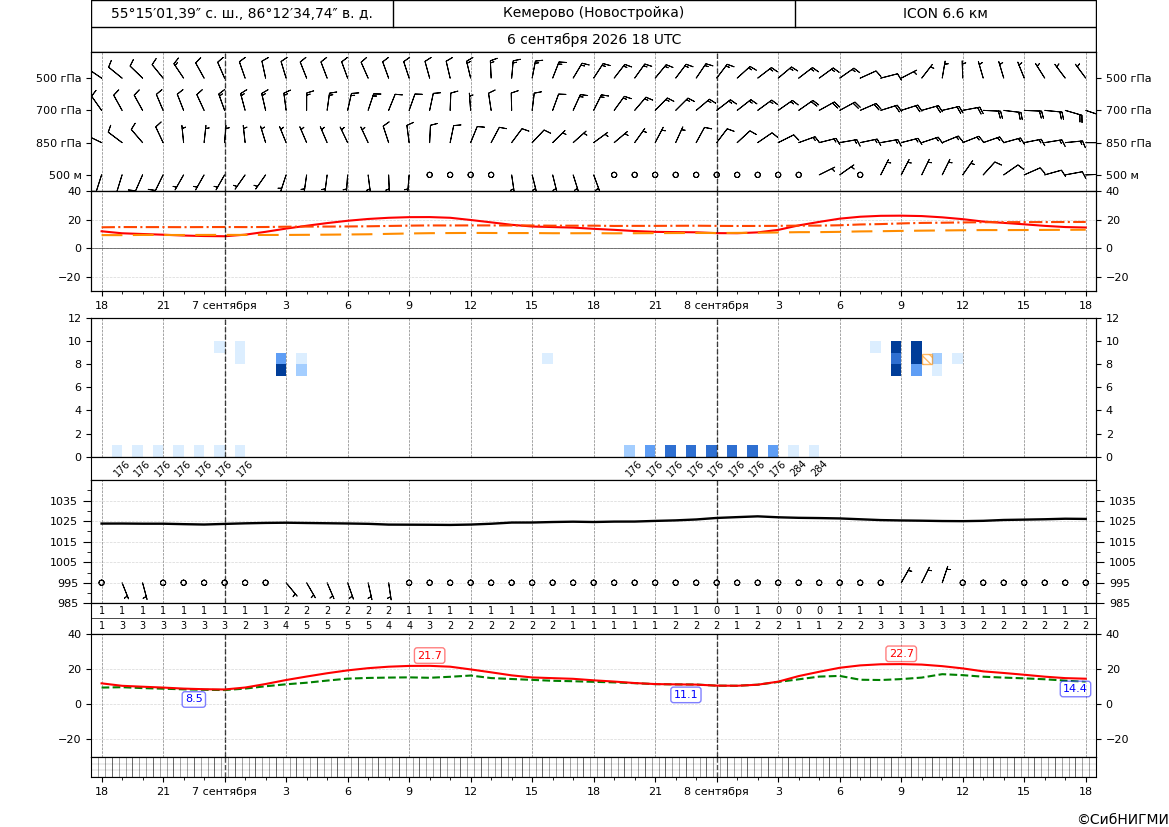
Task: Click the 21.7 maximum temperature label
Action: (429, 655)
